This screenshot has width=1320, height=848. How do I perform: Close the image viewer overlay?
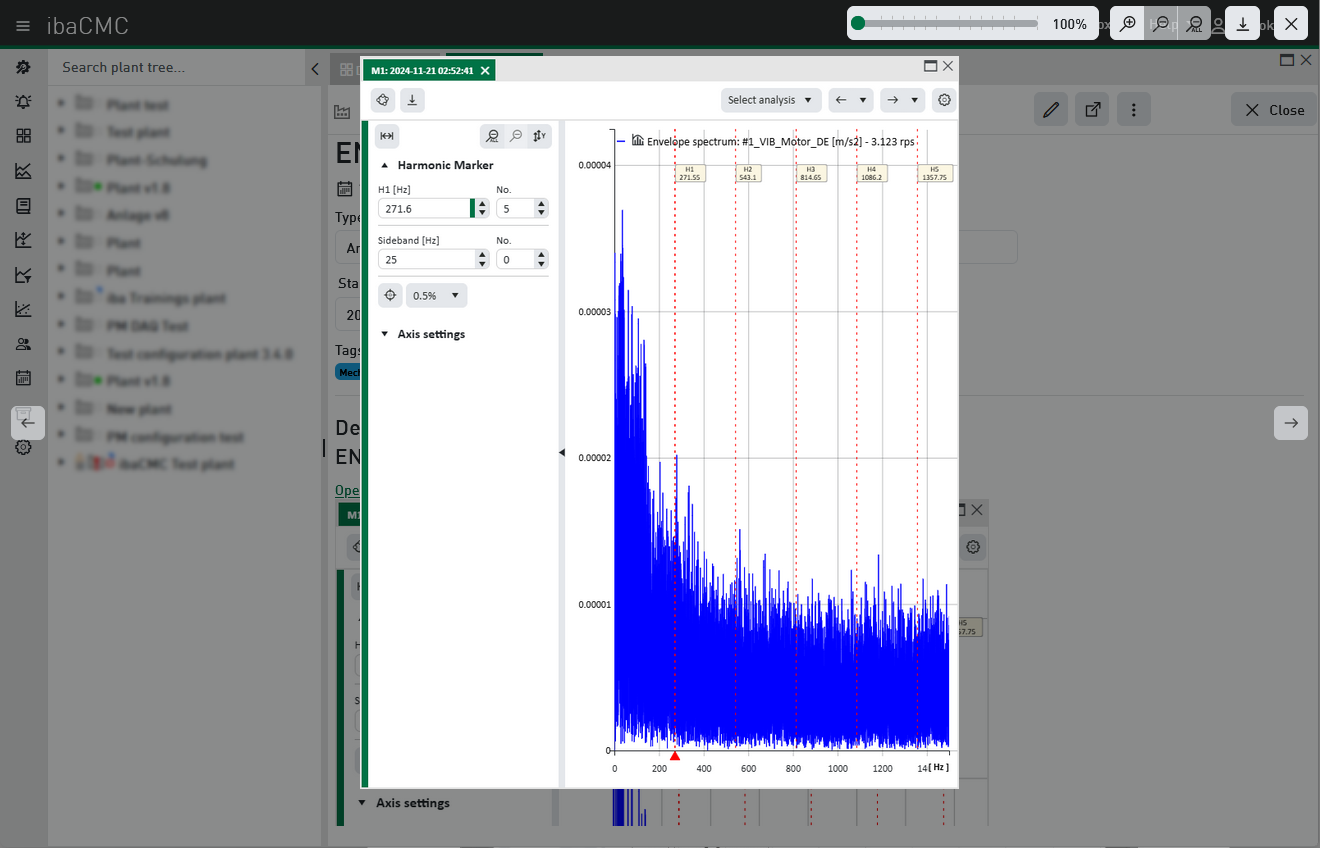[x=1291, y=24]
